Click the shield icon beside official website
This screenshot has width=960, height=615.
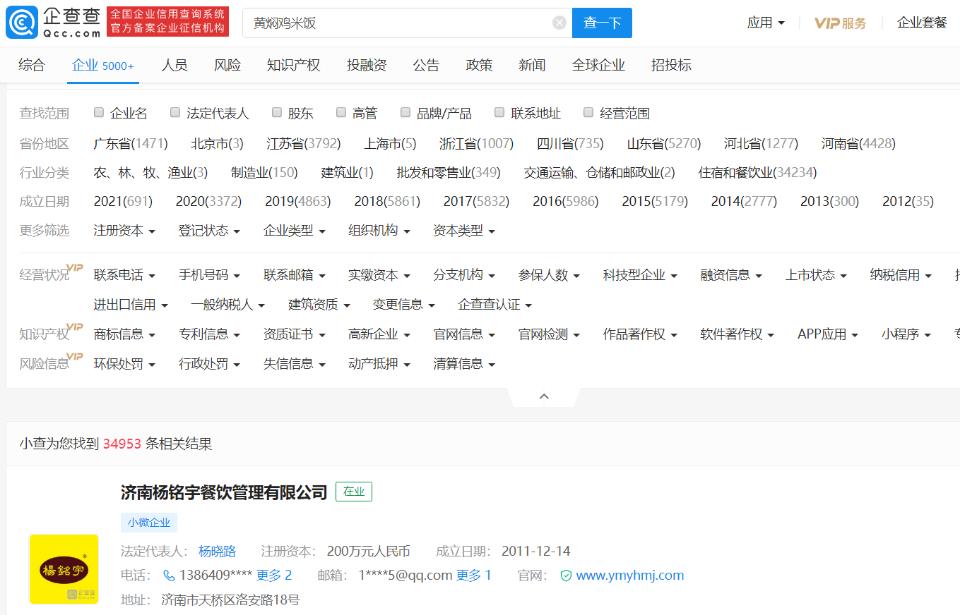(x=566, y=576)
